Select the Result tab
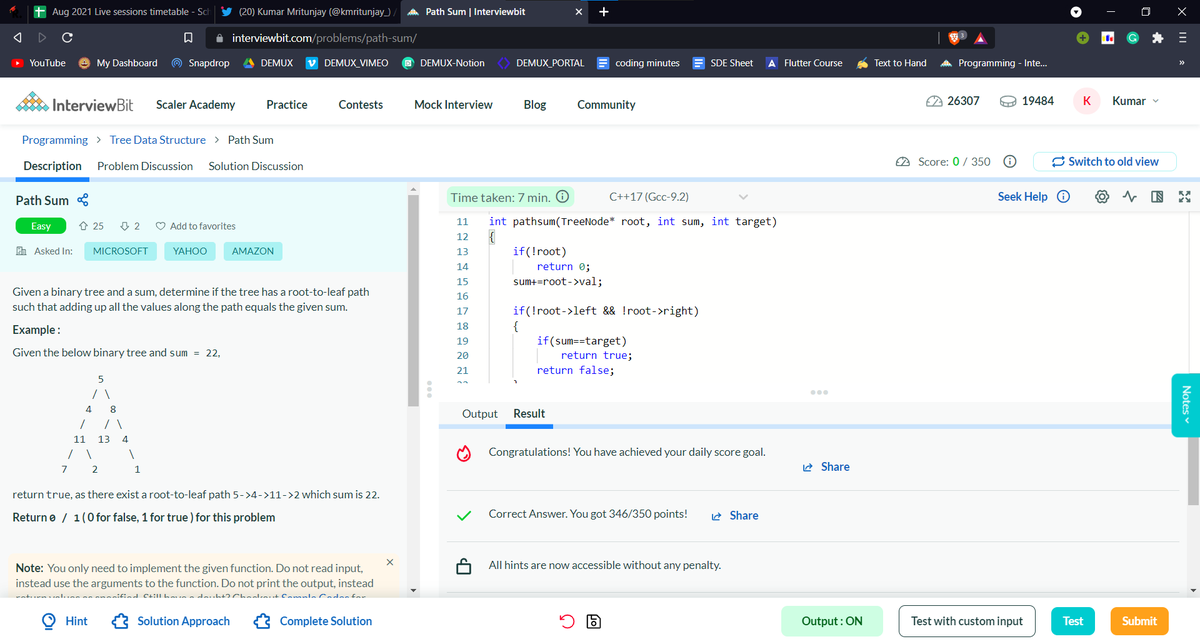 point(529,414)
